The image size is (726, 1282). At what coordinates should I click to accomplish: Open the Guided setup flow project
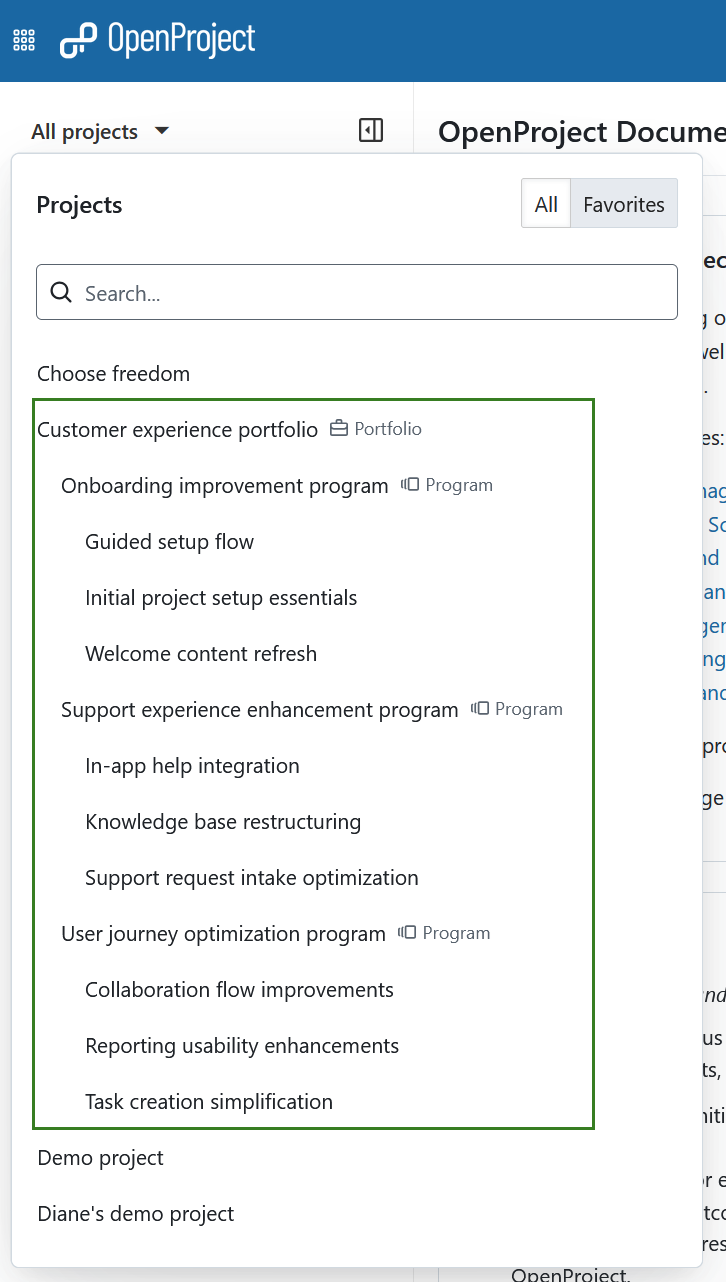169,541
